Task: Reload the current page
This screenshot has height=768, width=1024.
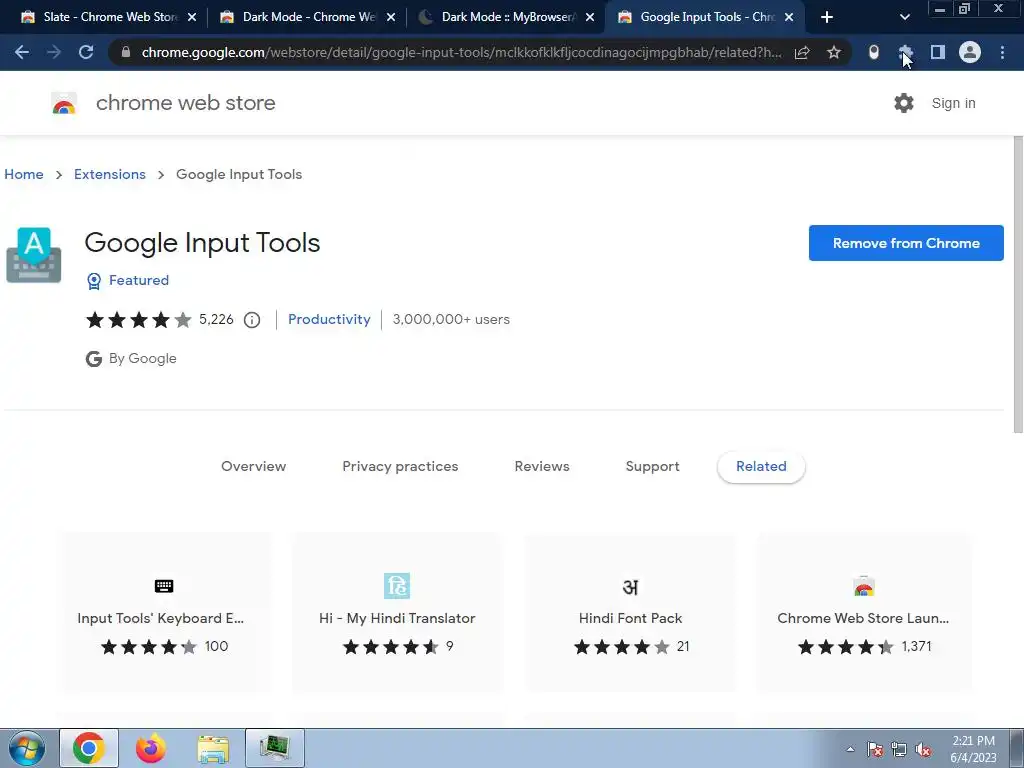Action: 86,52
